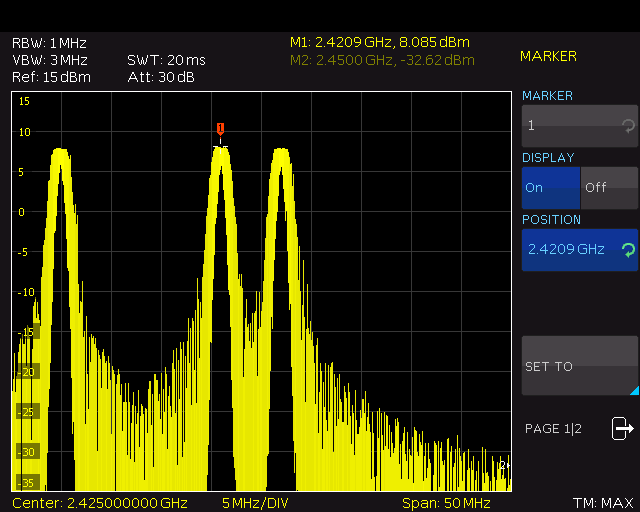Viewport: 640px width, 512px height.
Task: Click rotary icon in POSITION field
Action: 628,249
